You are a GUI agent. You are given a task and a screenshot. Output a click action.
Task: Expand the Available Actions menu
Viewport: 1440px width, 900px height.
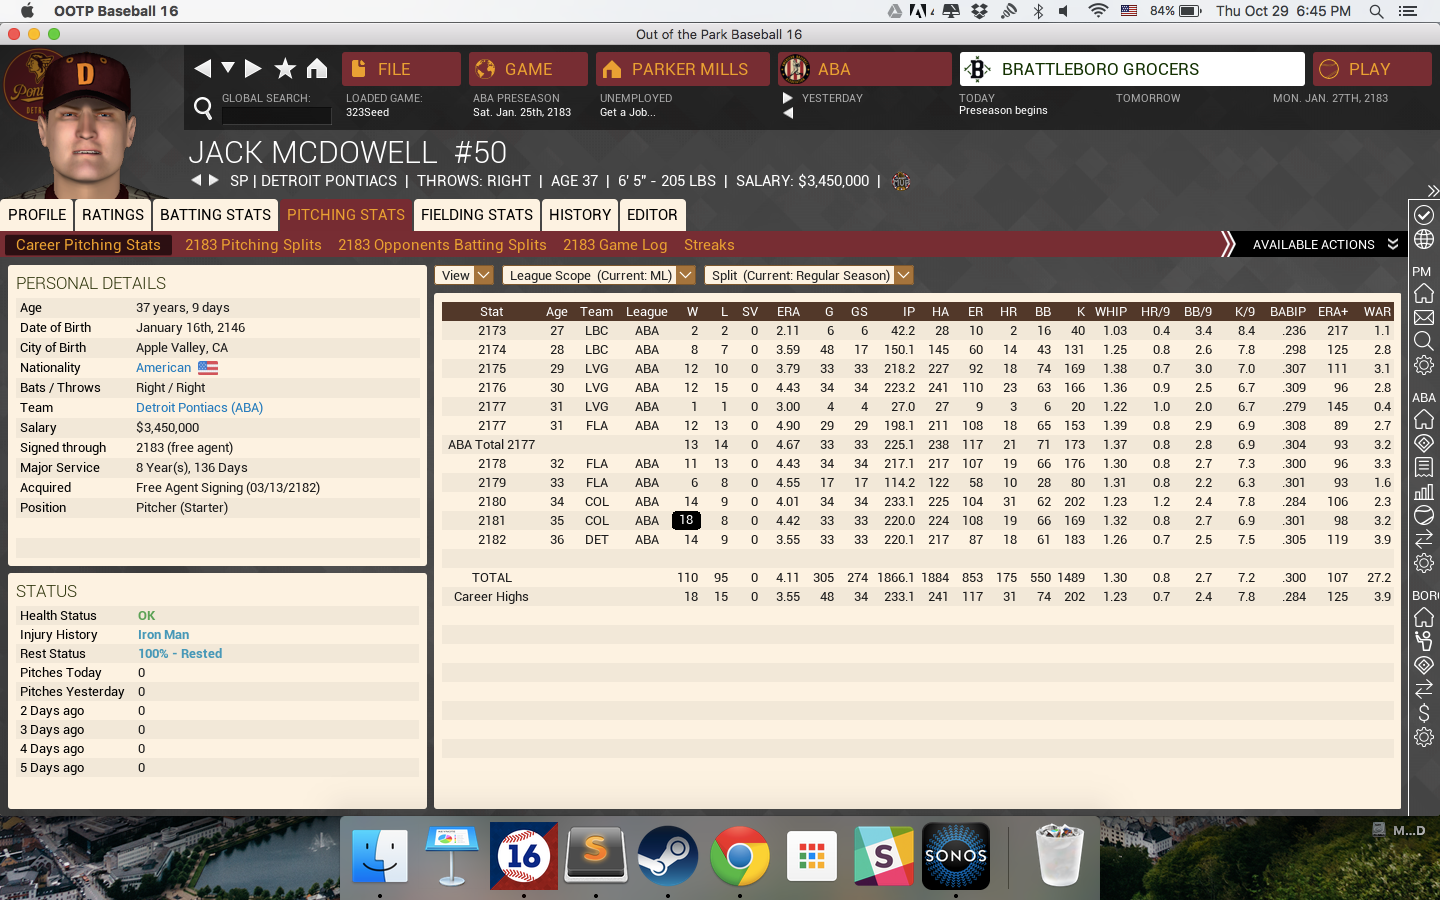coord(1324,244)
